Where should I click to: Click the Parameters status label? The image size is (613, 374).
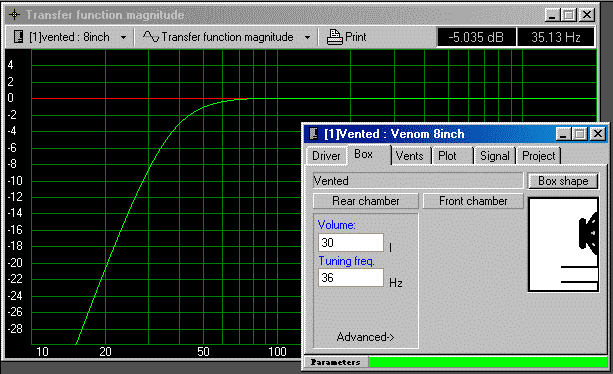[335, 362]
